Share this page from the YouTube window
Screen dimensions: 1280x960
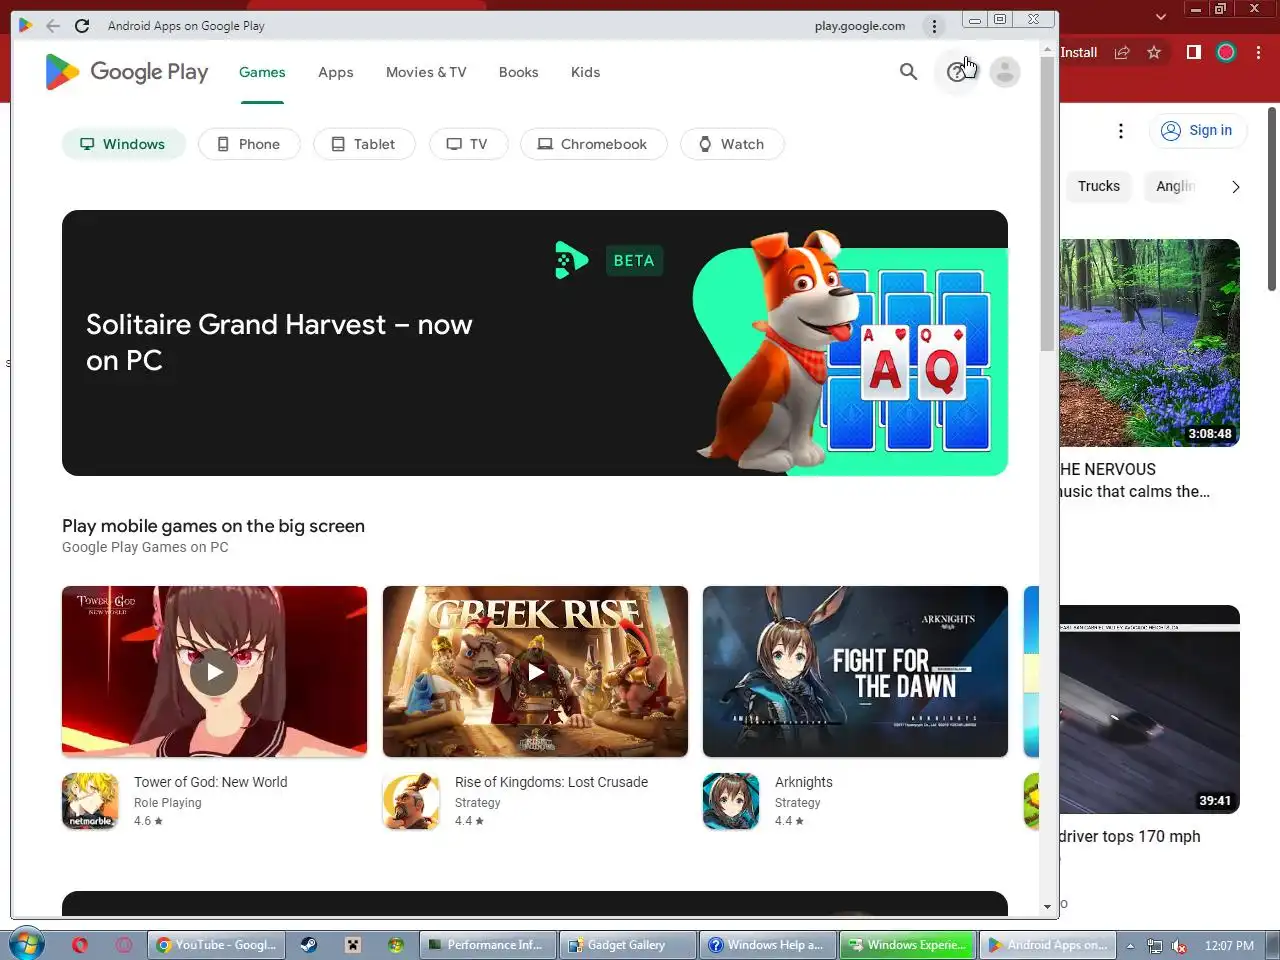point(1122,52)
